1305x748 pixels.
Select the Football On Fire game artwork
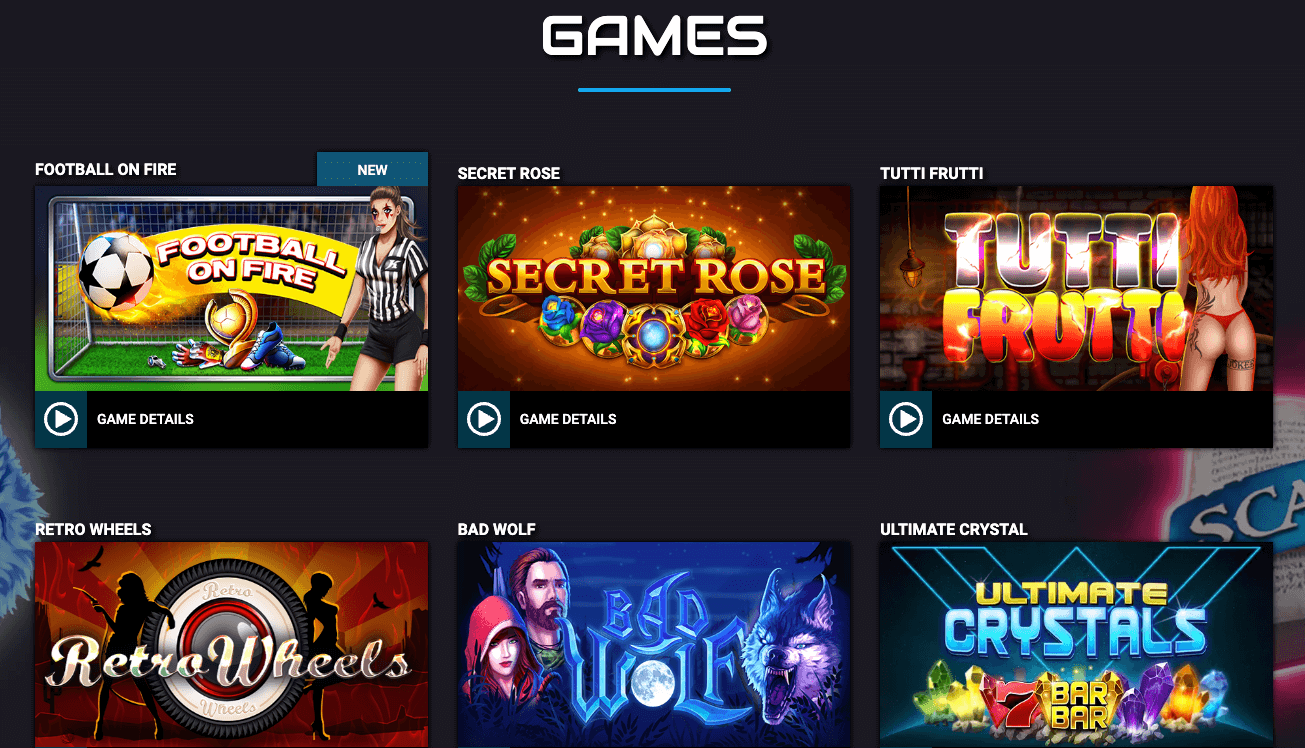click(x=231, y=288)
